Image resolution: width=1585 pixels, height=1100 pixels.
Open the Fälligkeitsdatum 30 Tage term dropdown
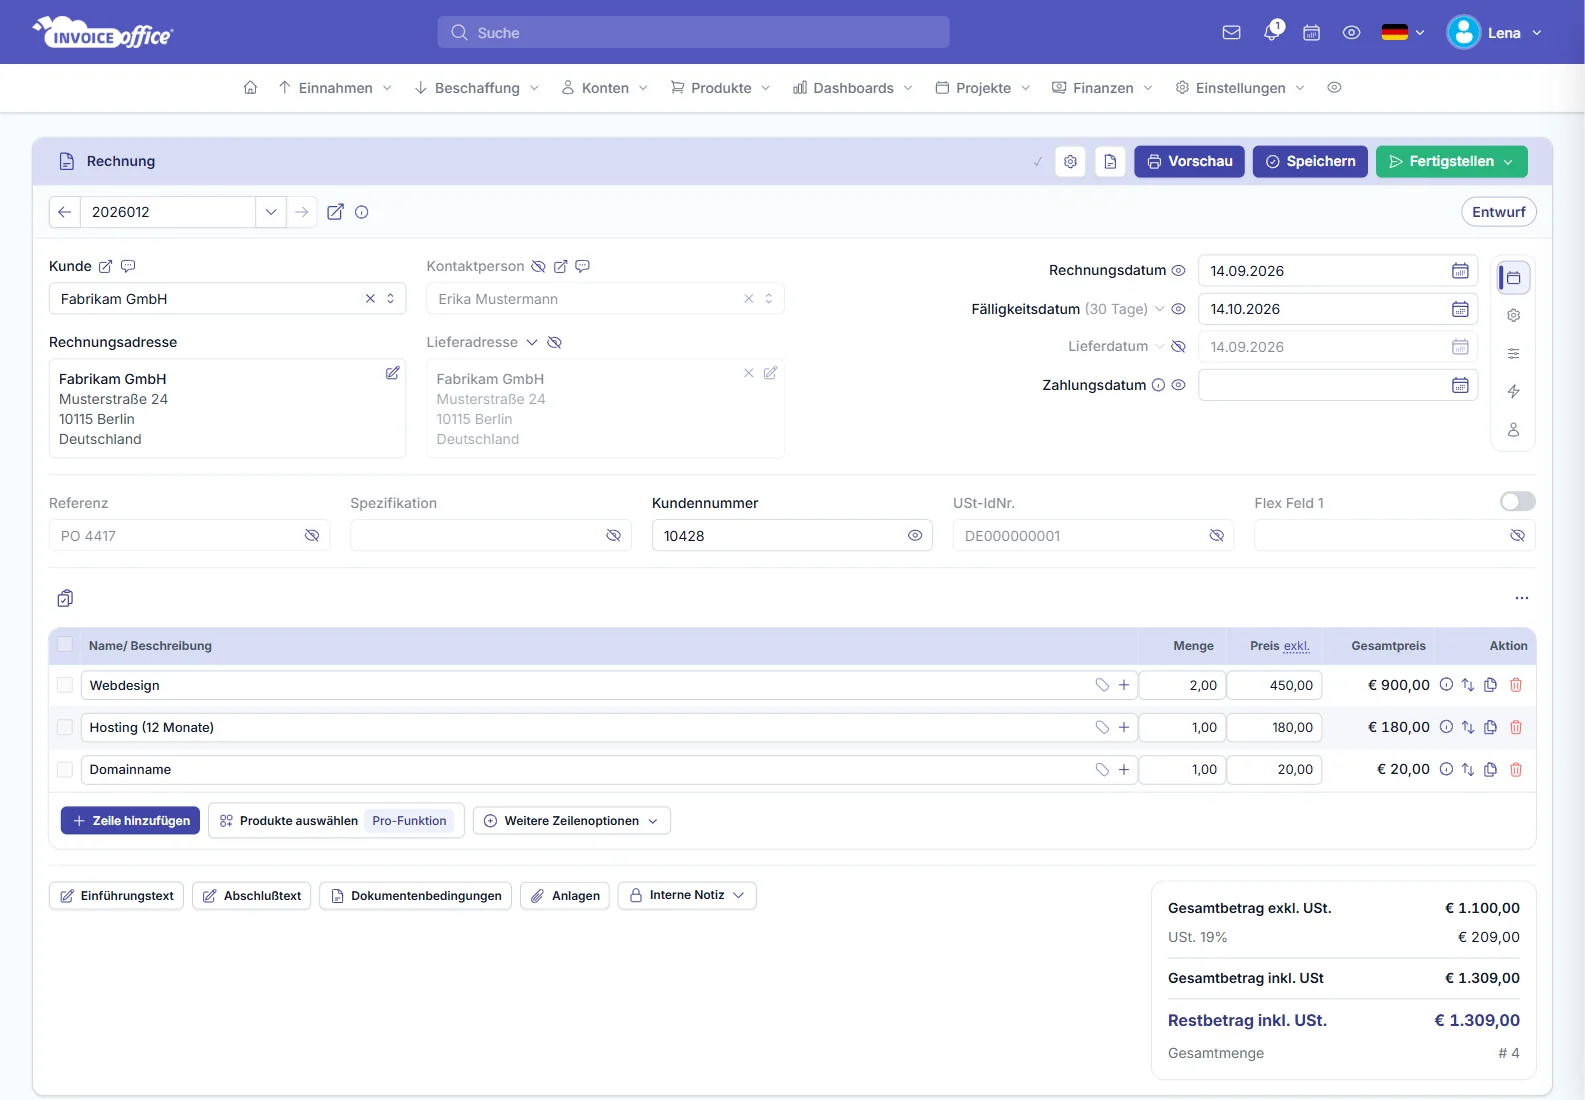[x=1159, y=309]
